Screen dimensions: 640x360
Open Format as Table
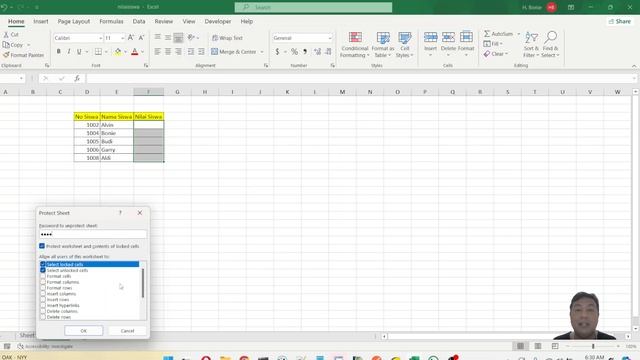click(x=382, y=44)
